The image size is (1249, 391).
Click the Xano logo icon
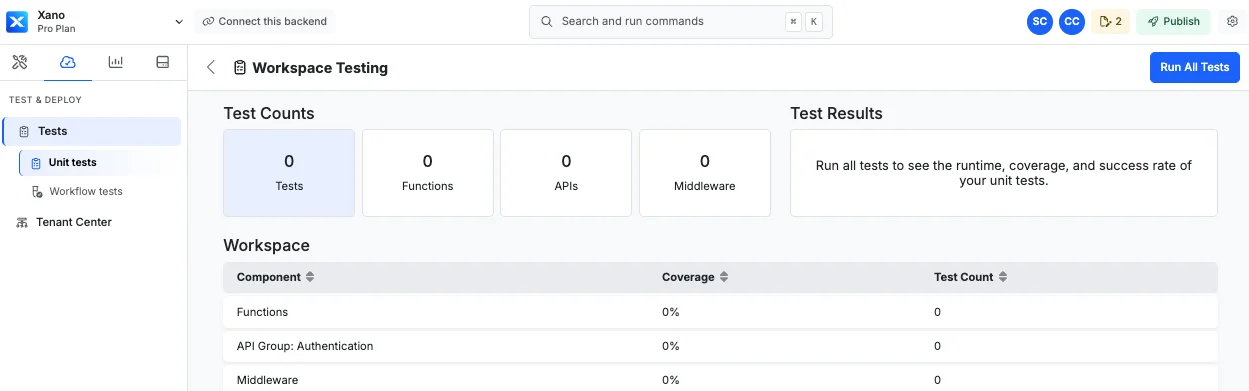click(x=18, y=21)
